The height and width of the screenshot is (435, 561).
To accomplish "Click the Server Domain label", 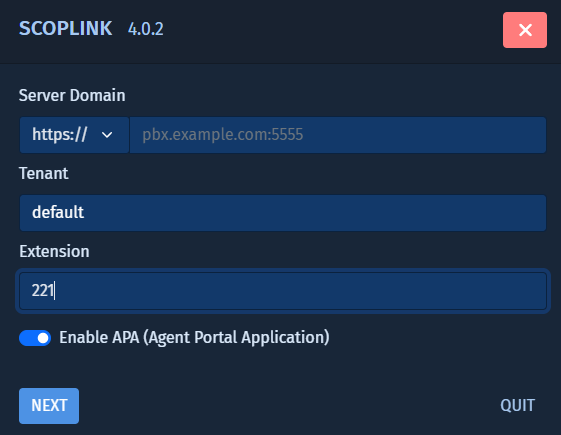I will 72,96.
